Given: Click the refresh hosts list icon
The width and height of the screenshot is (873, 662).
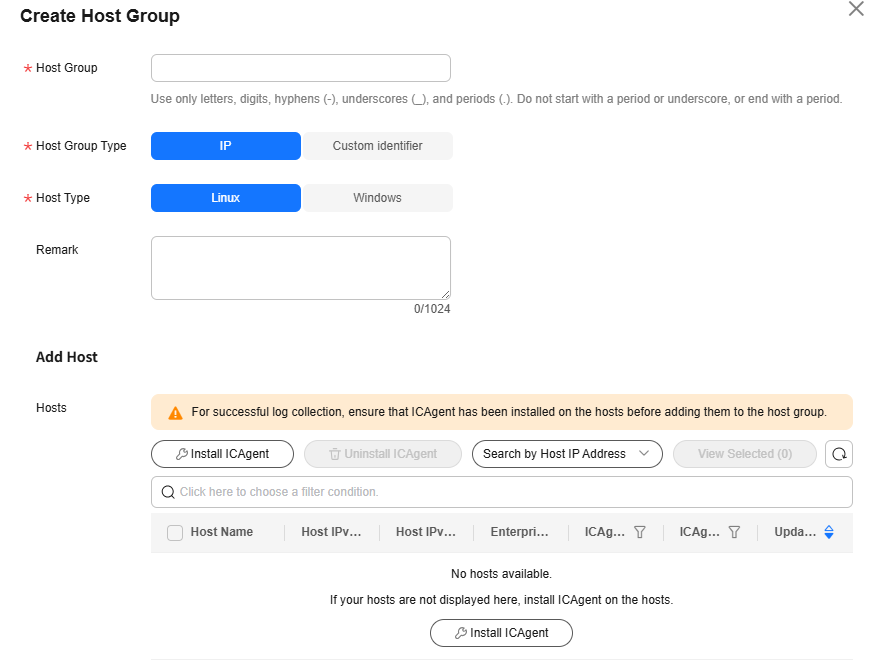Looking at the screenshot, I should click(838, 454).
